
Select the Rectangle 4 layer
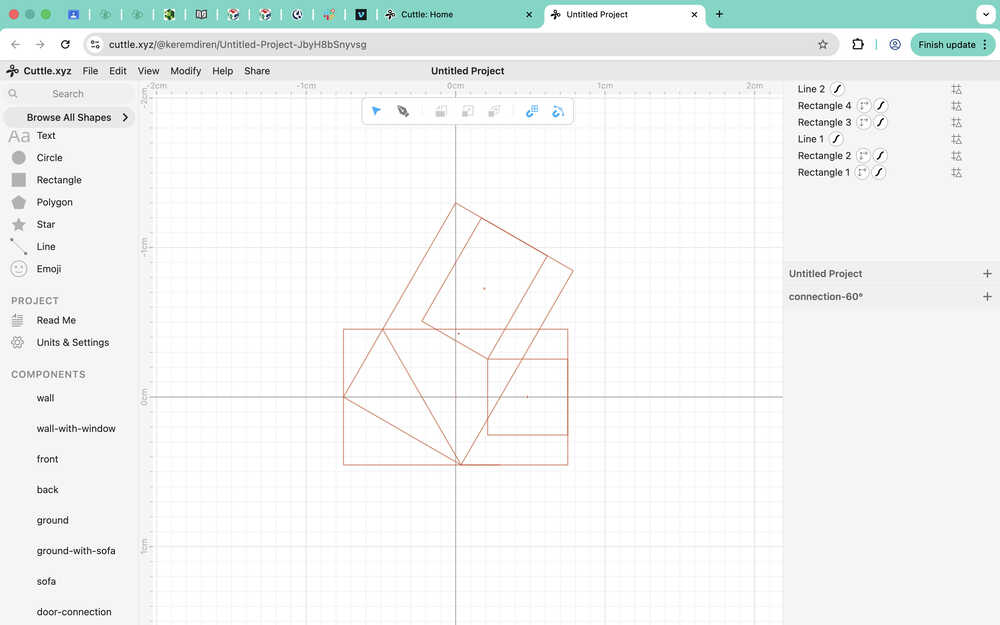[824, 105]
